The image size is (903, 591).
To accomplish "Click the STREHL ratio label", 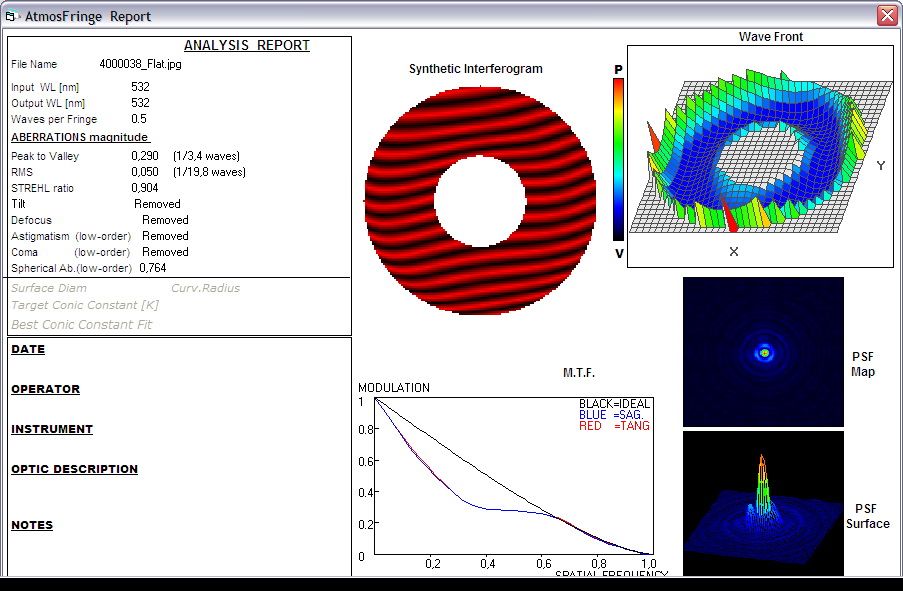I will click(x=43, y=188).
